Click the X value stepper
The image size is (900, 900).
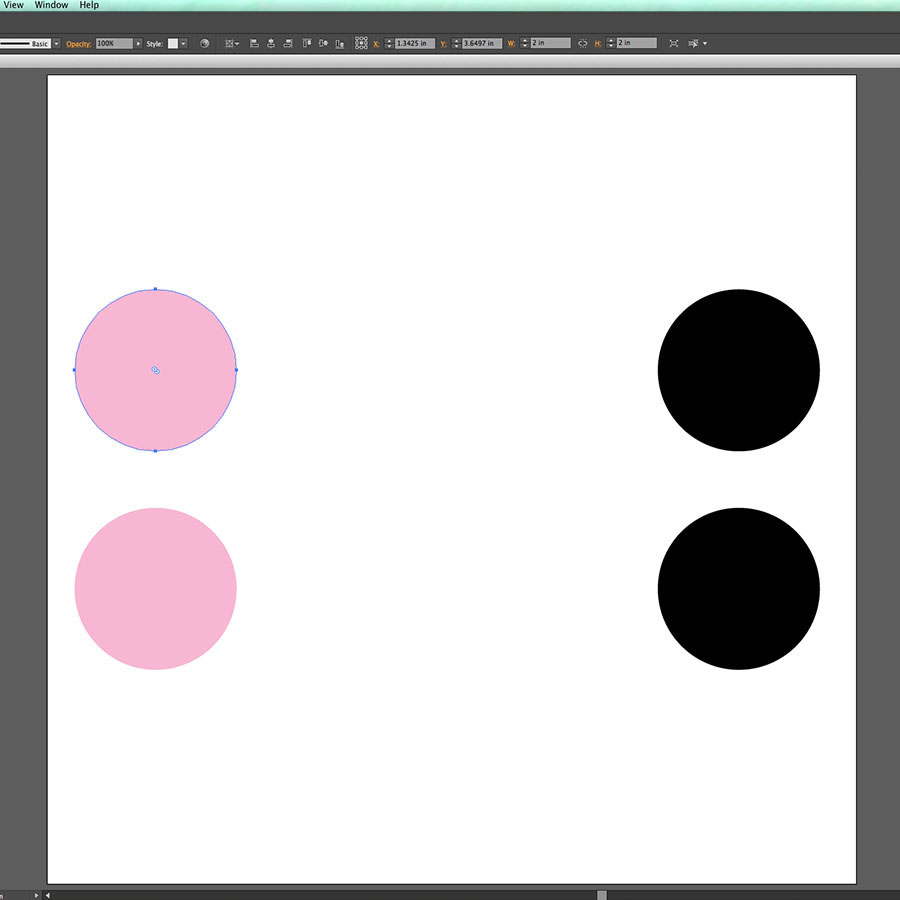pos(389,44)
